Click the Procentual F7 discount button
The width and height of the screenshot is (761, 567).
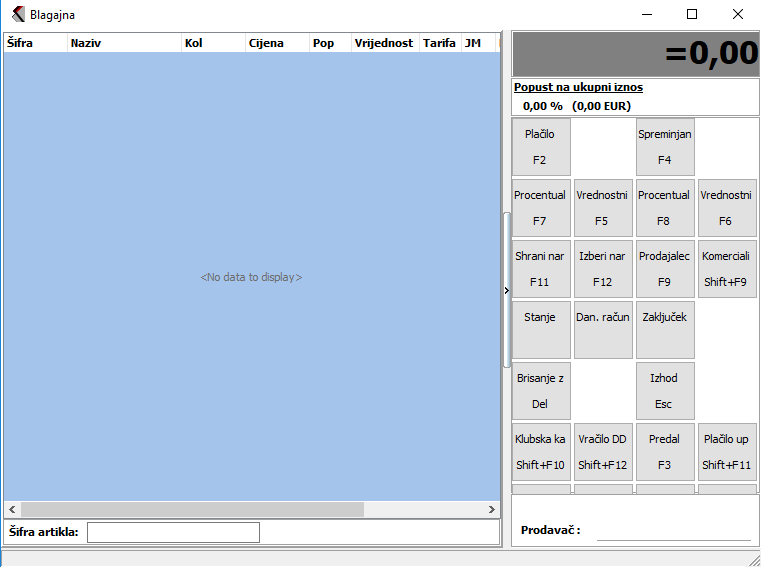(x=541, y=208)
